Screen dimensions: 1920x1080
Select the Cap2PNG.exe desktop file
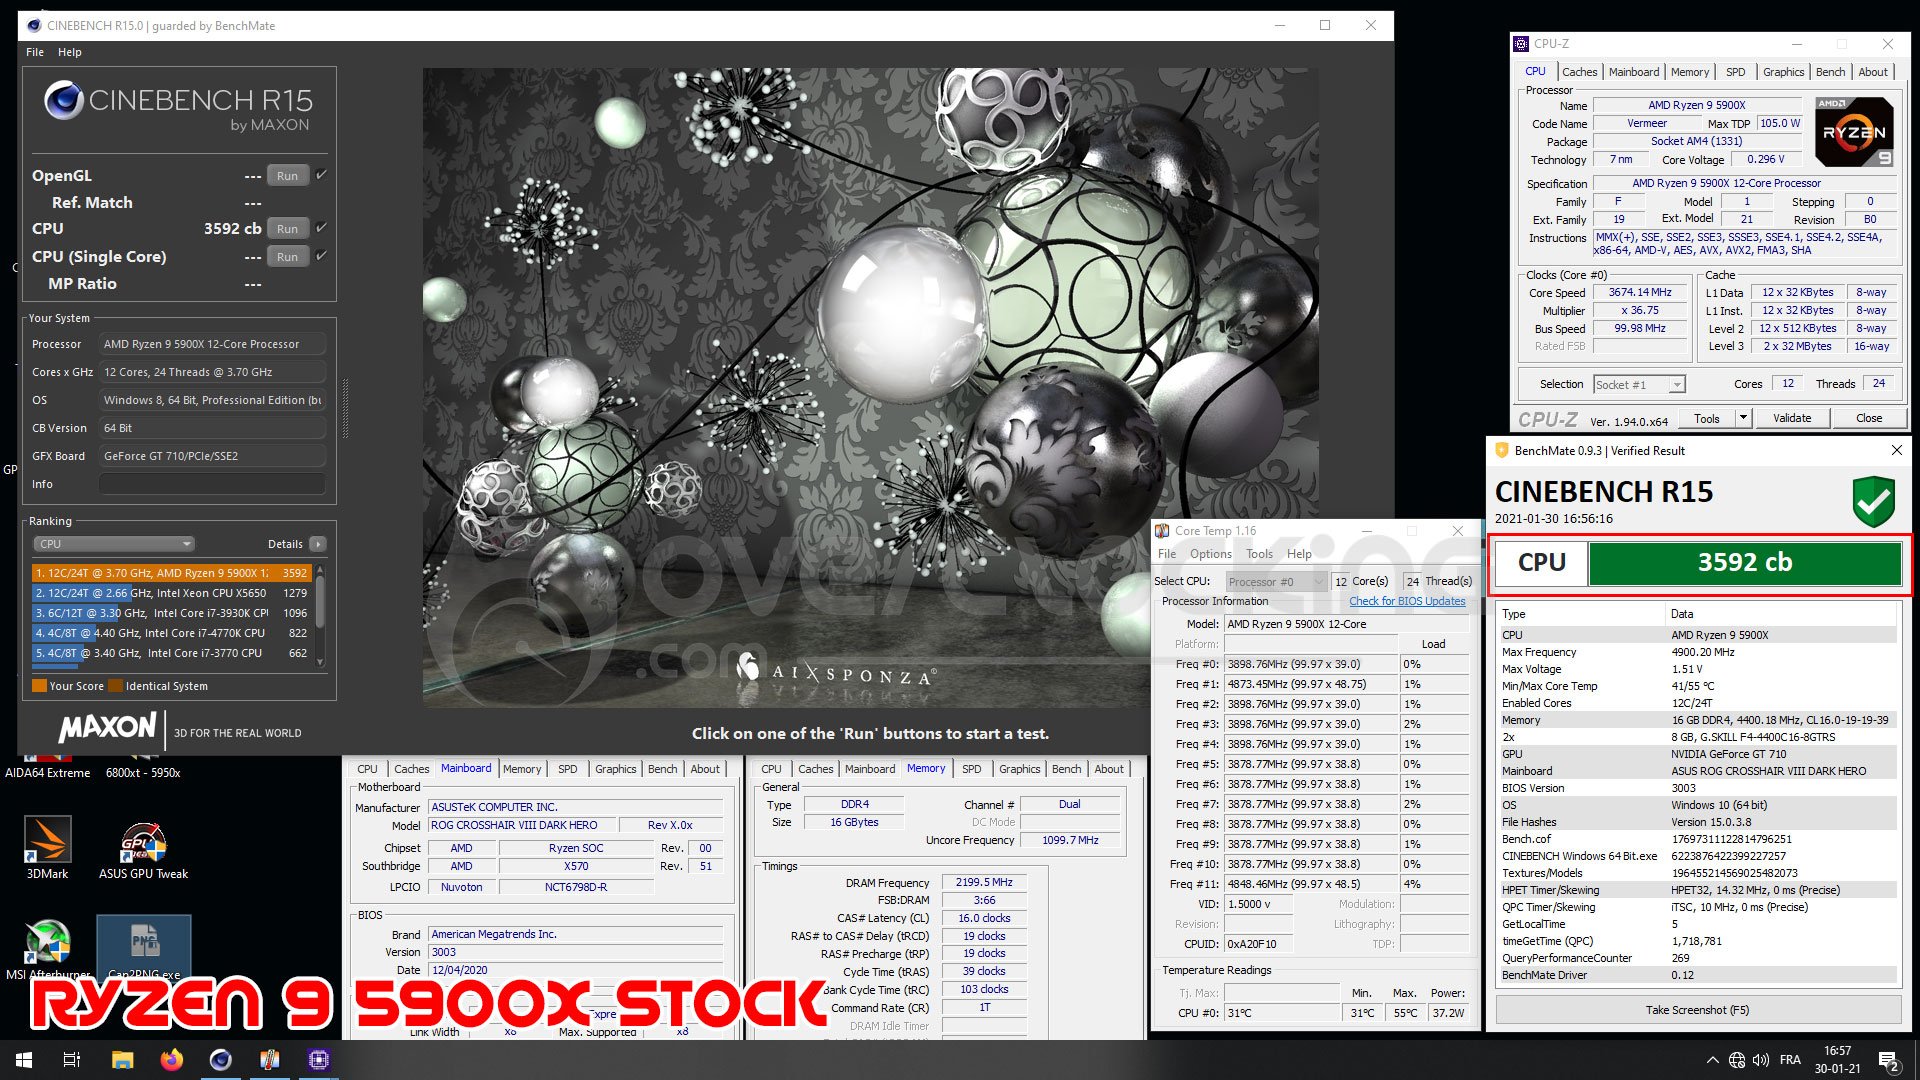(143, 947)
